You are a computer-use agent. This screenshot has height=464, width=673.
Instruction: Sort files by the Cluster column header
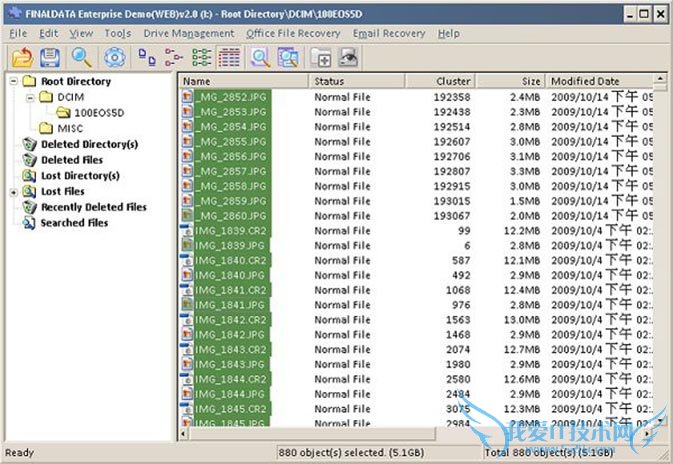point(440,81)
